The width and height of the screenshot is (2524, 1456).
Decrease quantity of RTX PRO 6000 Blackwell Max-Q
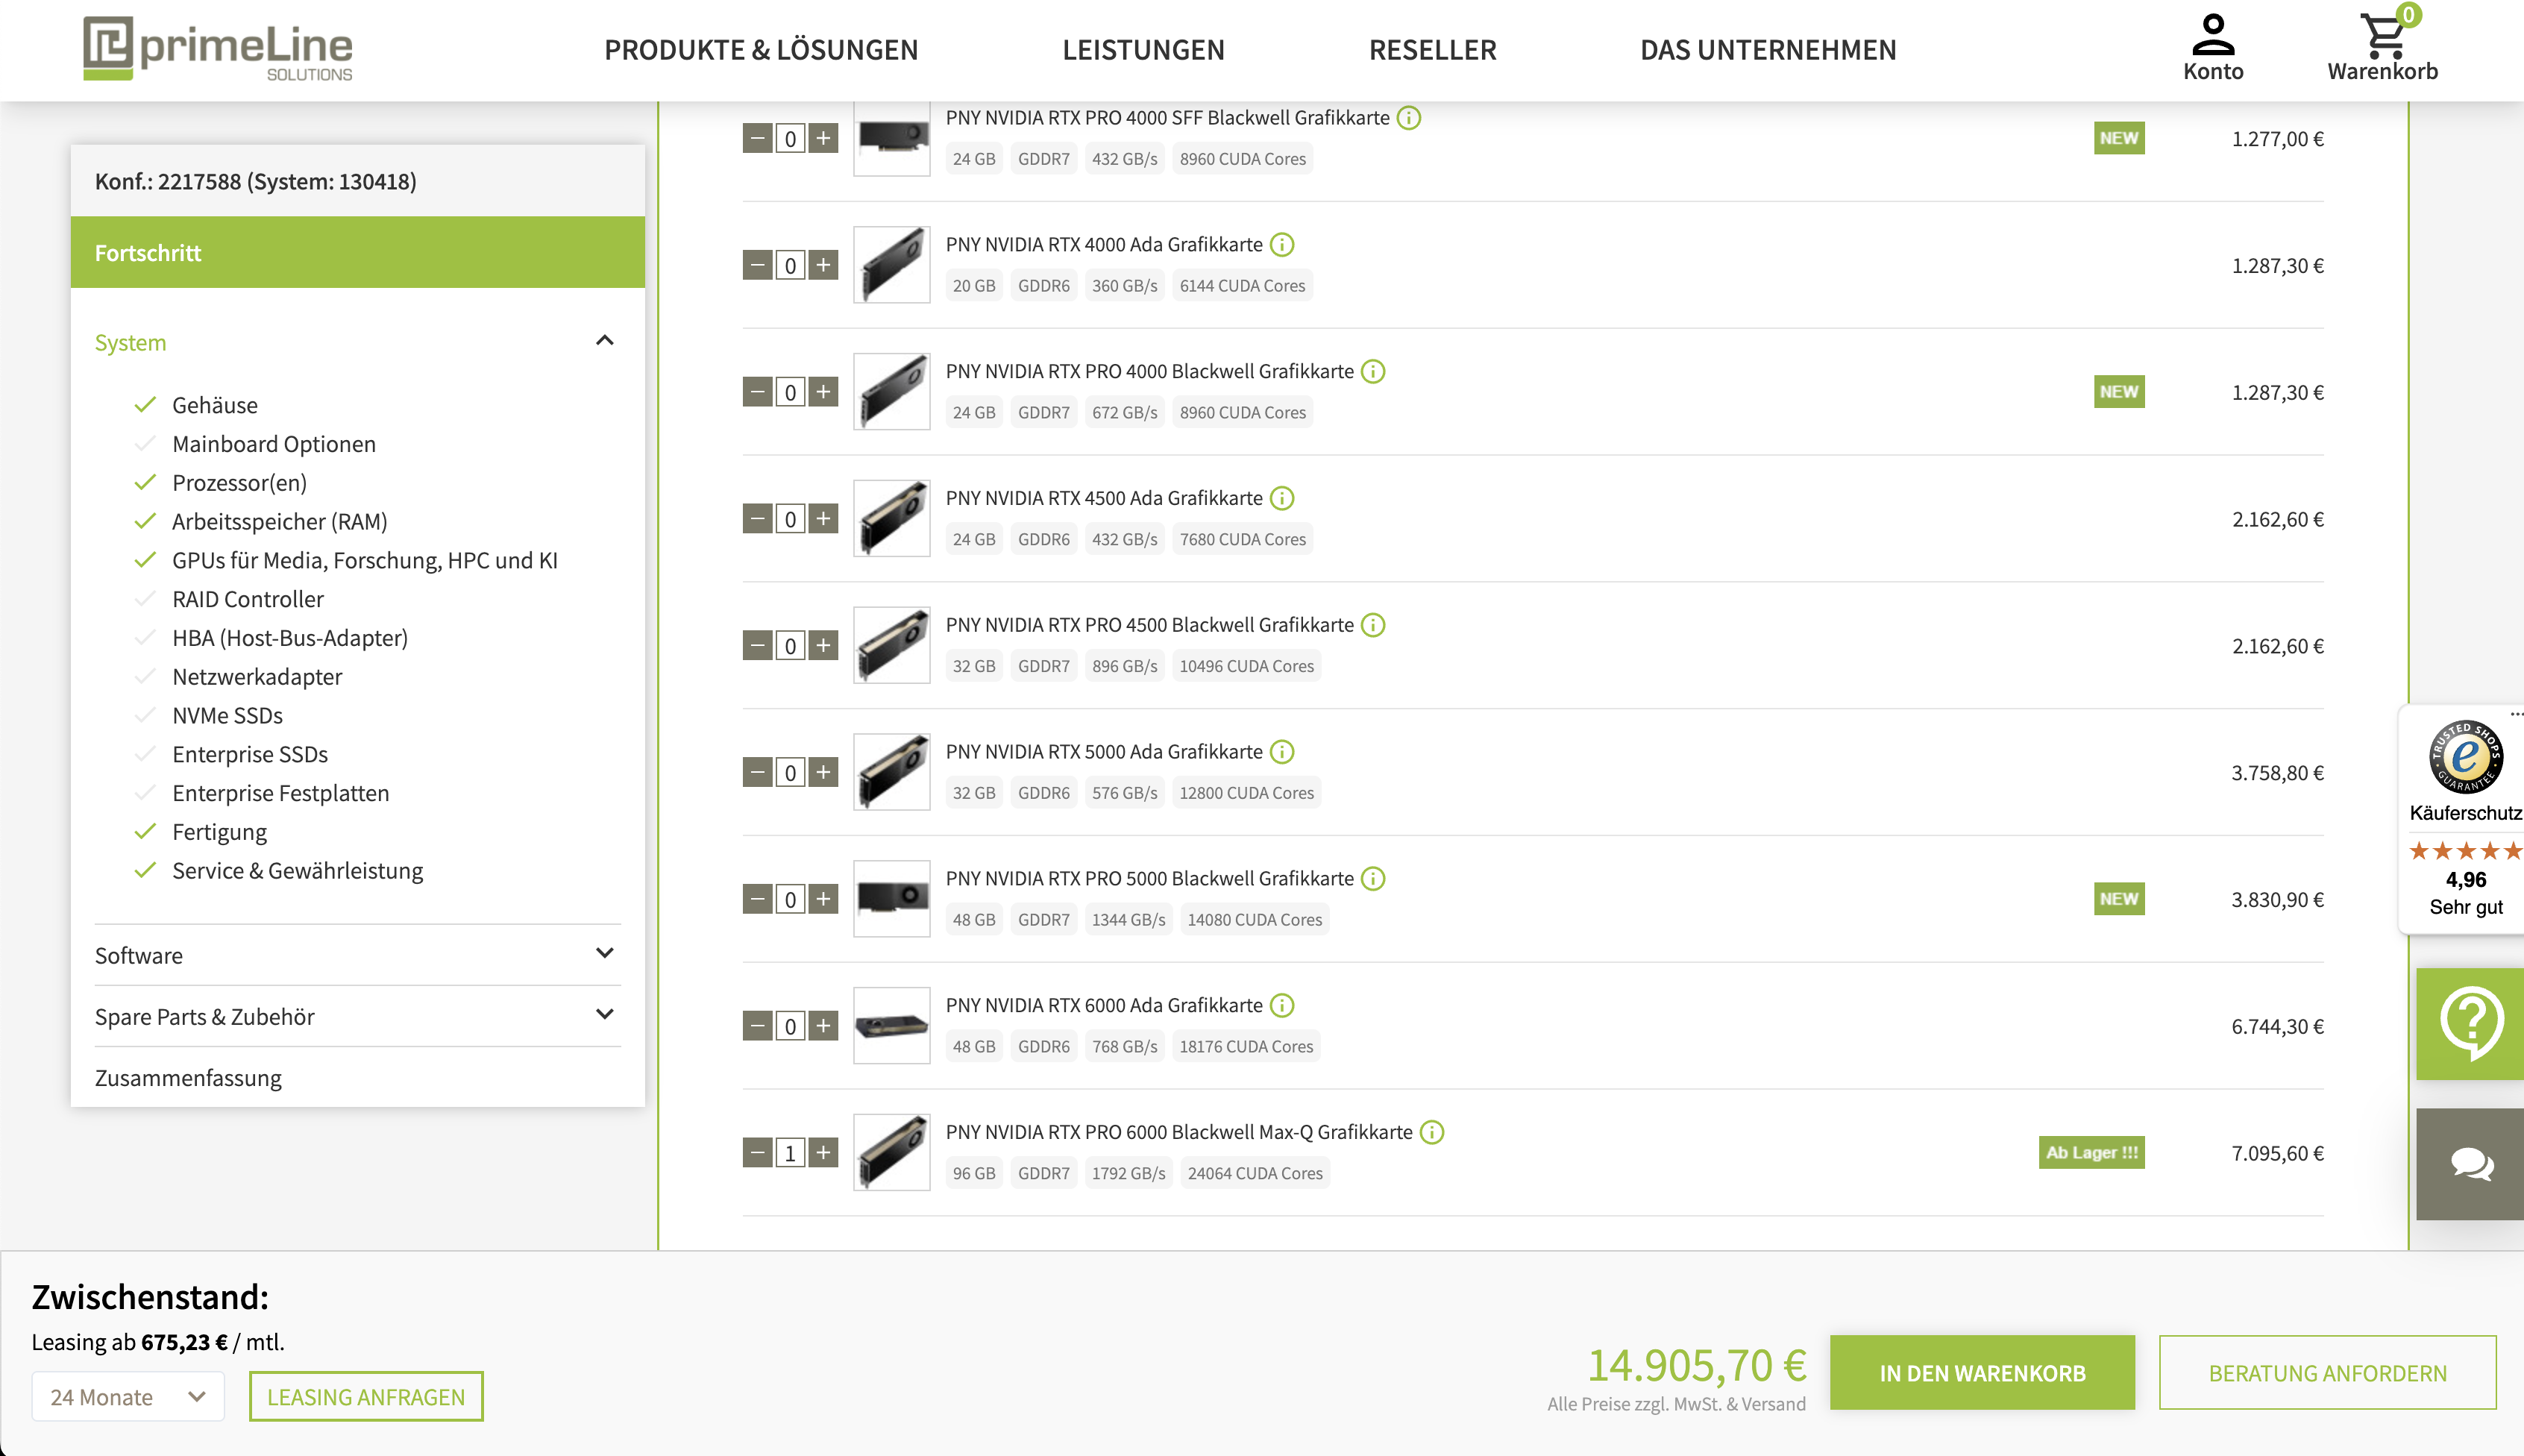(x=757, y=1152)
